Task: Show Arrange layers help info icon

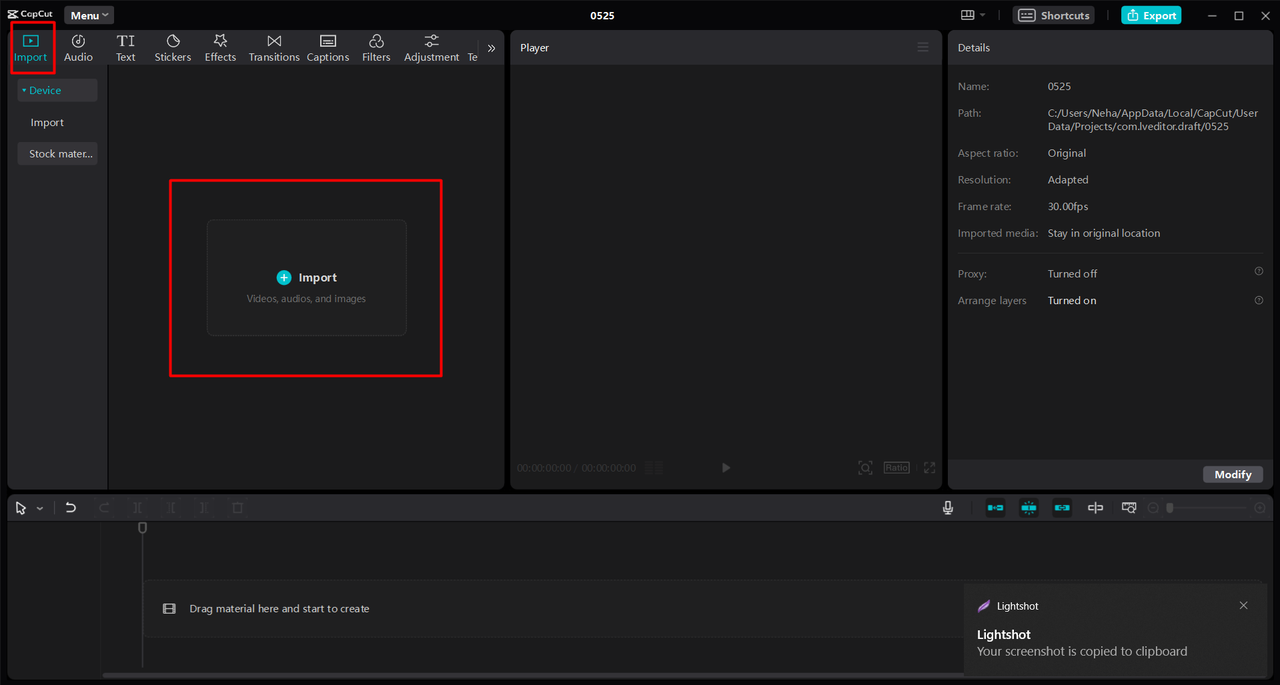Action: [x=1259, y=299]
